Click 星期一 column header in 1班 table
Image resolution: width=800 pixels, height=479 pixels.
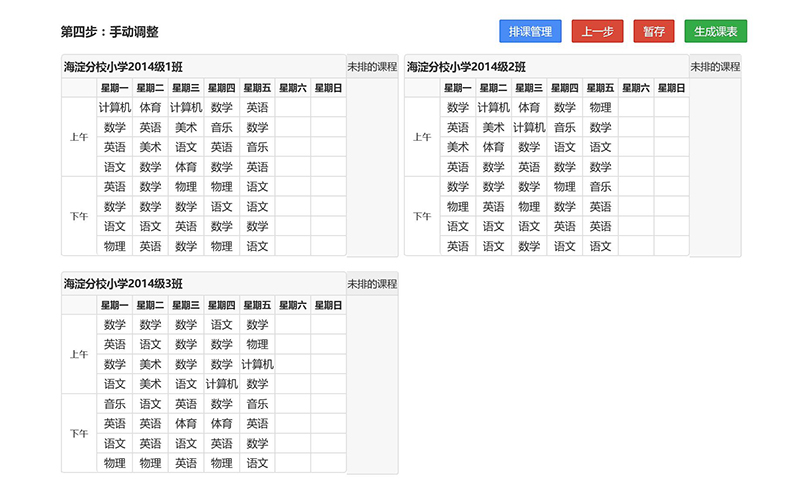pyautogui.click(x=114, y=88)
